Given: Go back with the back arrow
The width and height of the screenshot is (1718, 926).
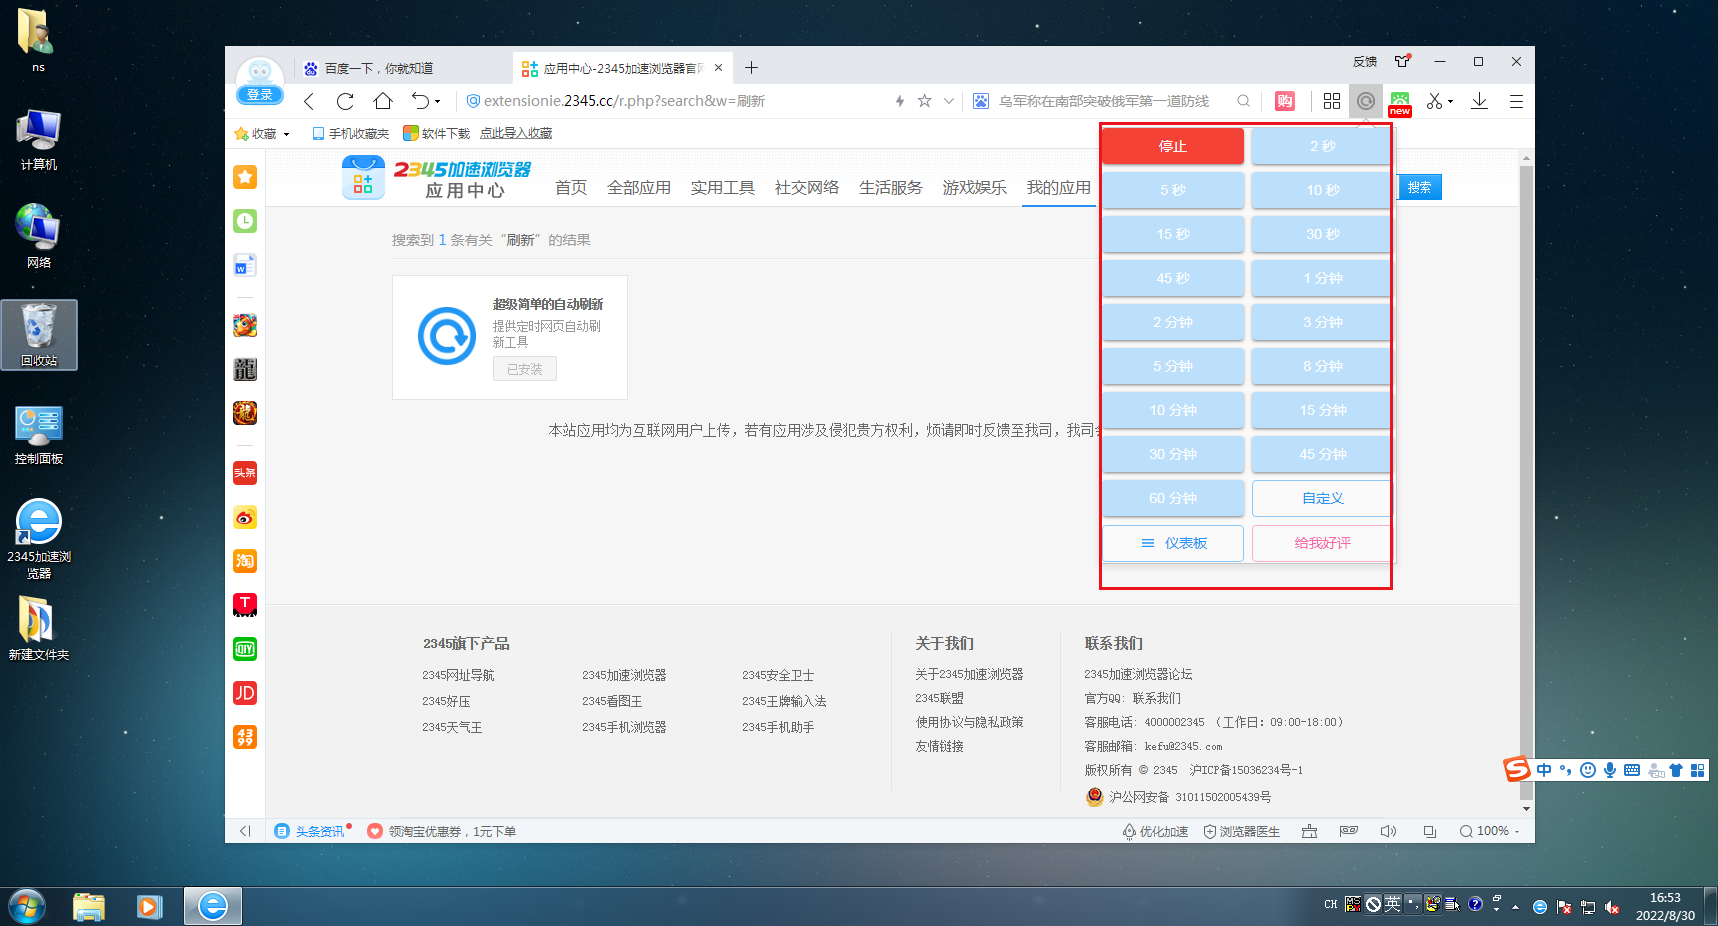Looking at the screenshot, I should point(309,101).
